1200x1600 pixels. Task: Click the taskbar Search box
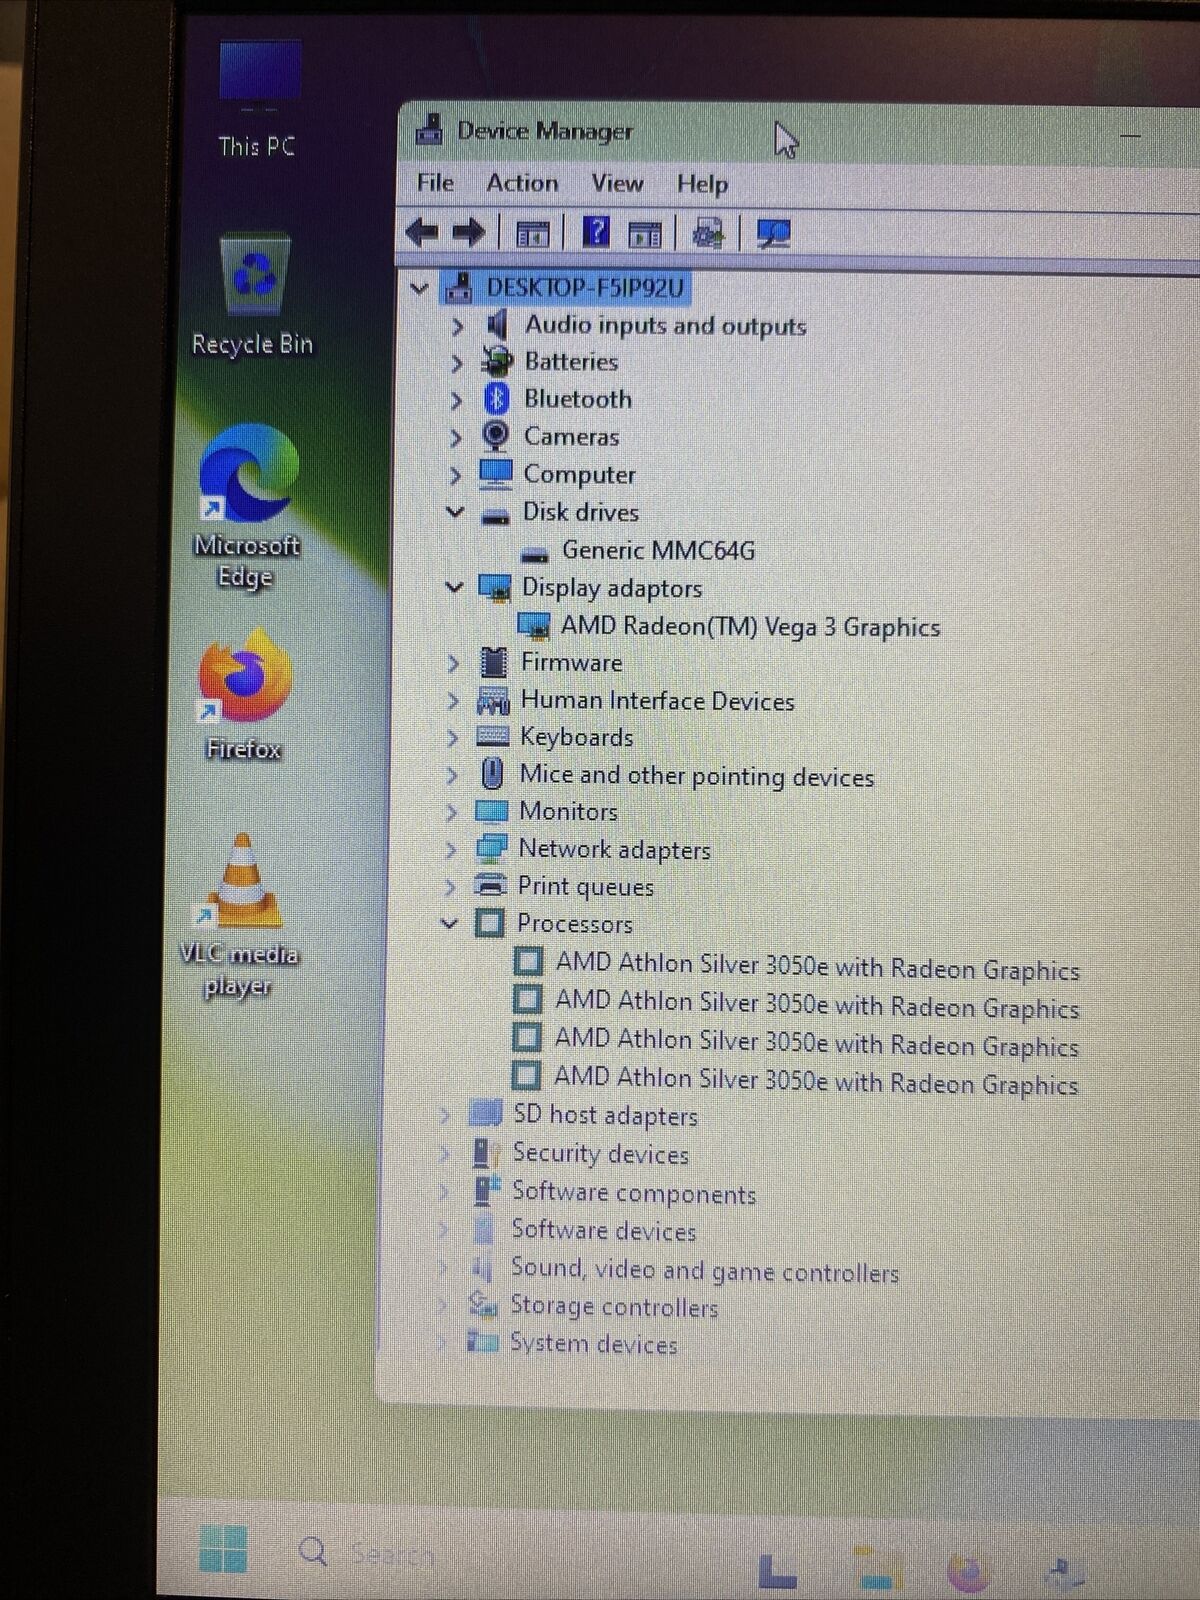[370, 1553]
